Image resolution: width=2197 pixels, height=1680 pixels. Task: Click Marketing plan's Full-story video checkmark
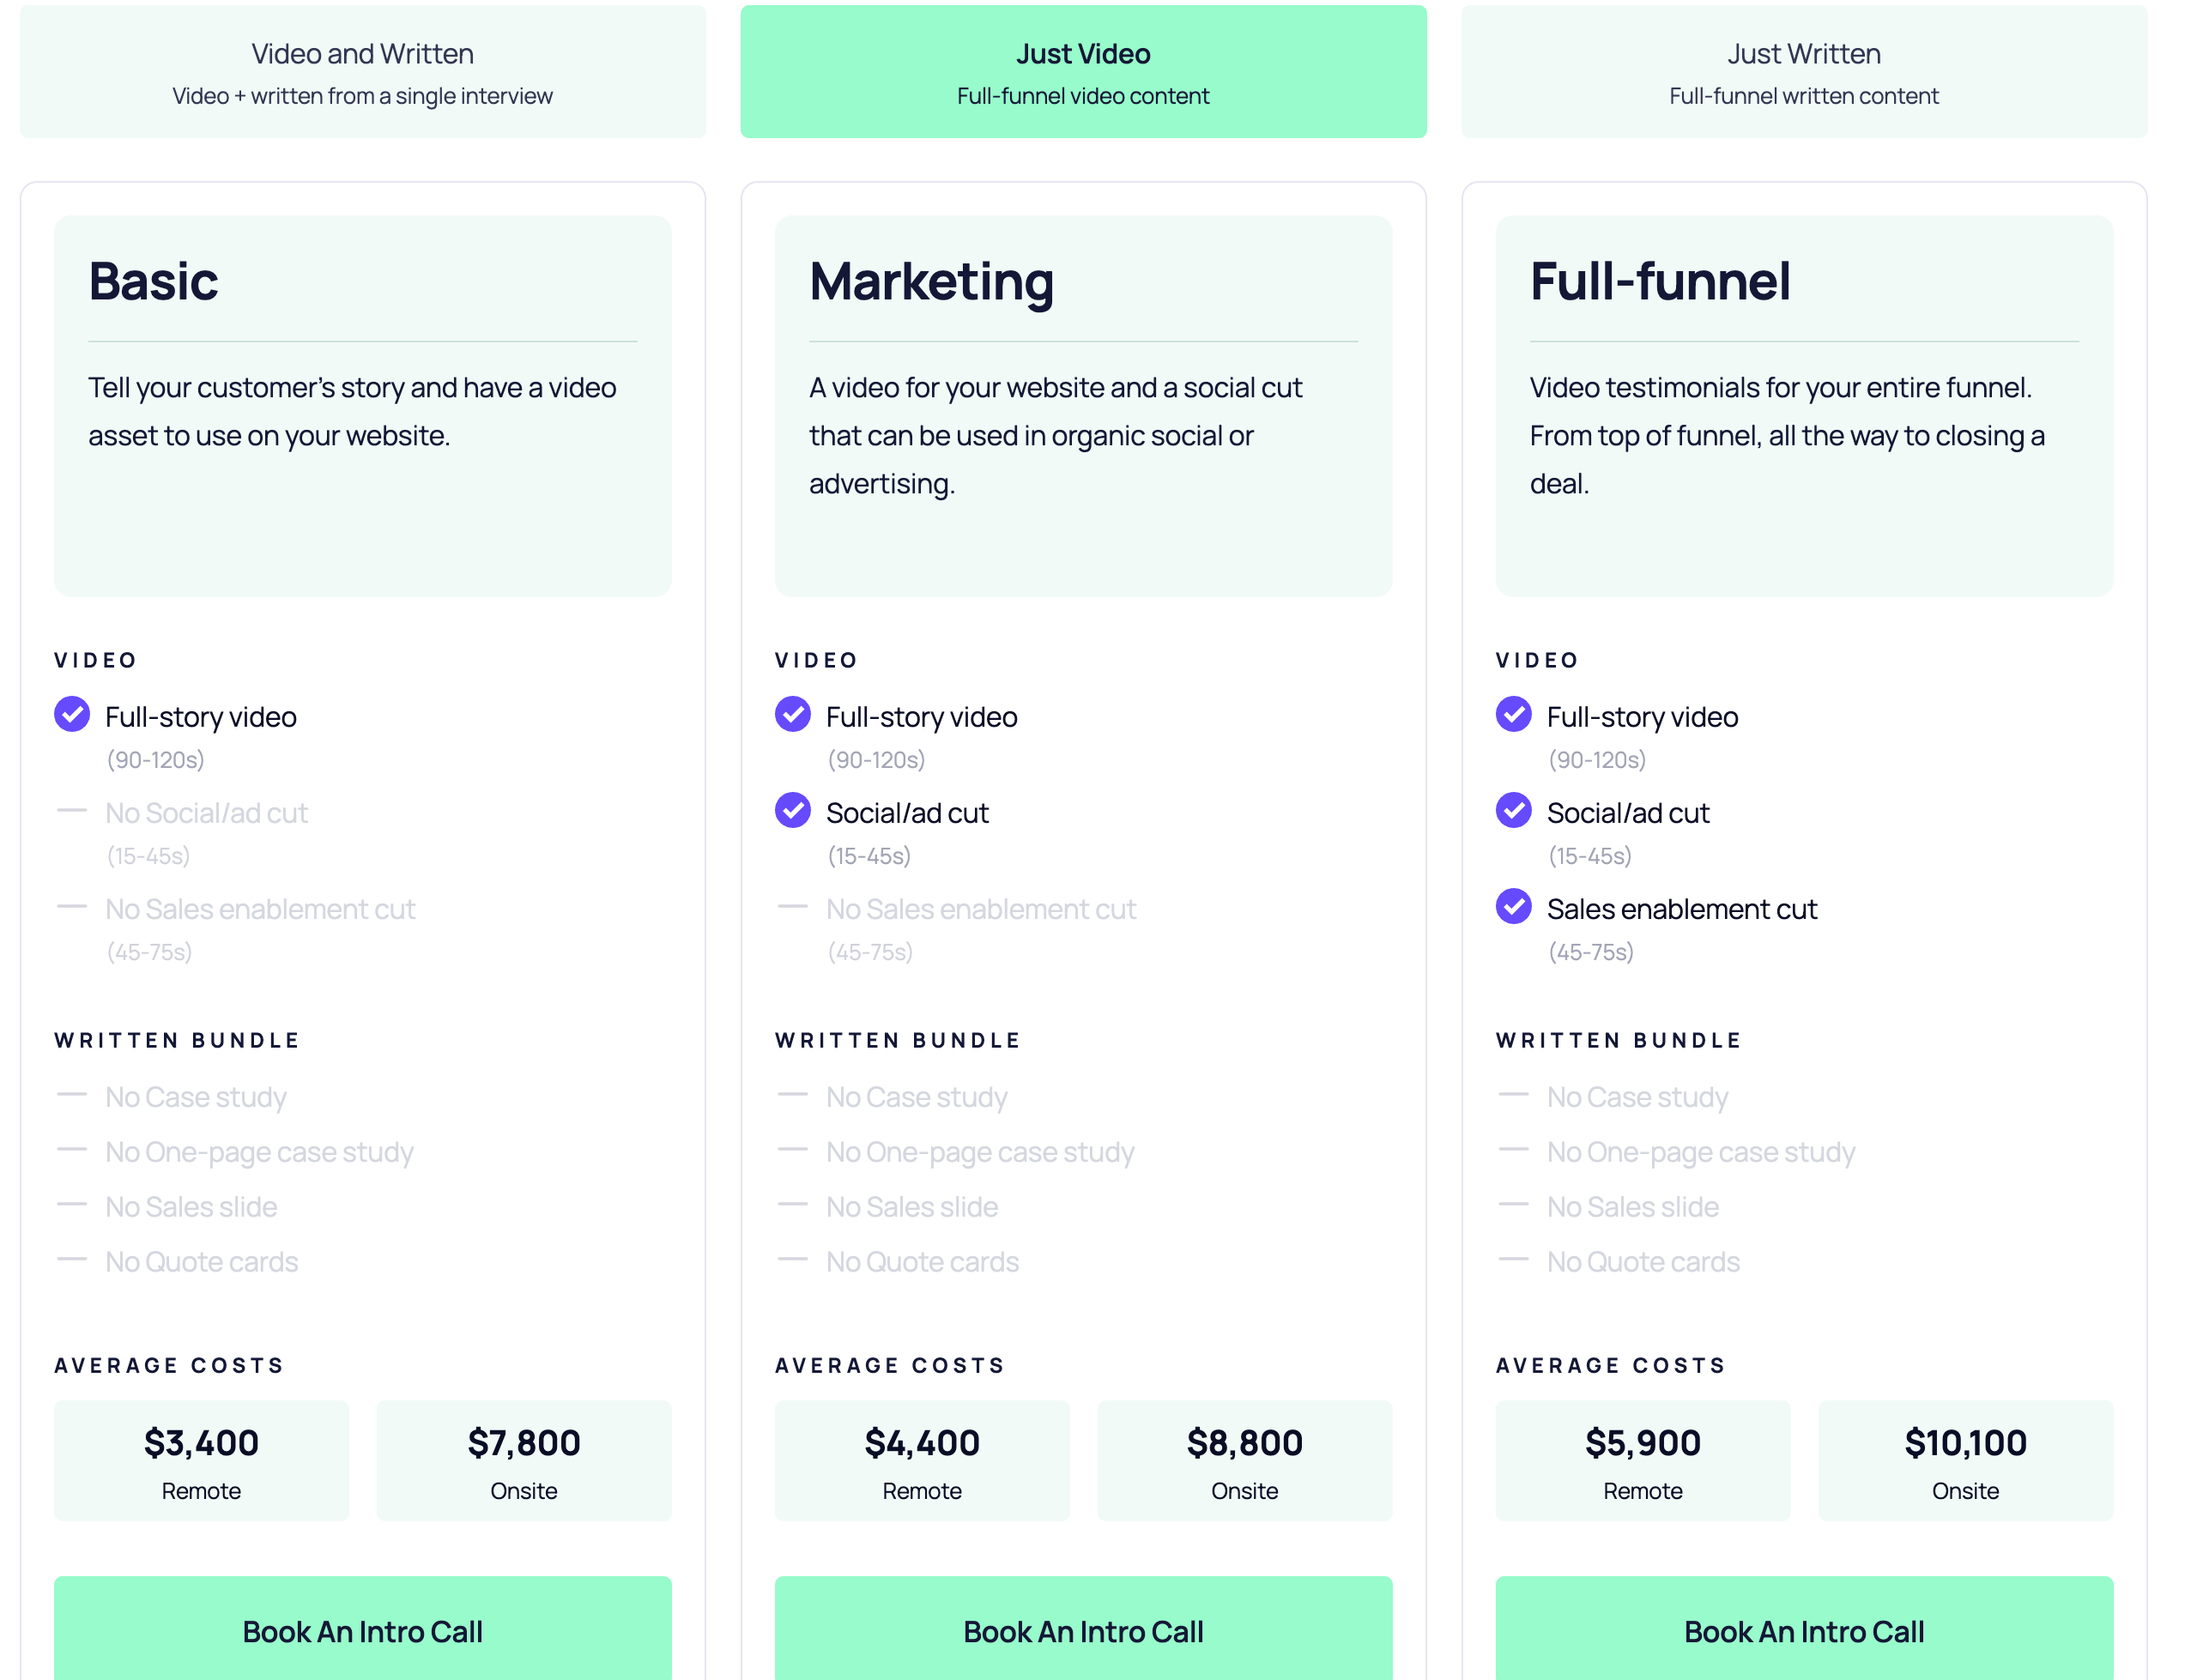point(792,714)
